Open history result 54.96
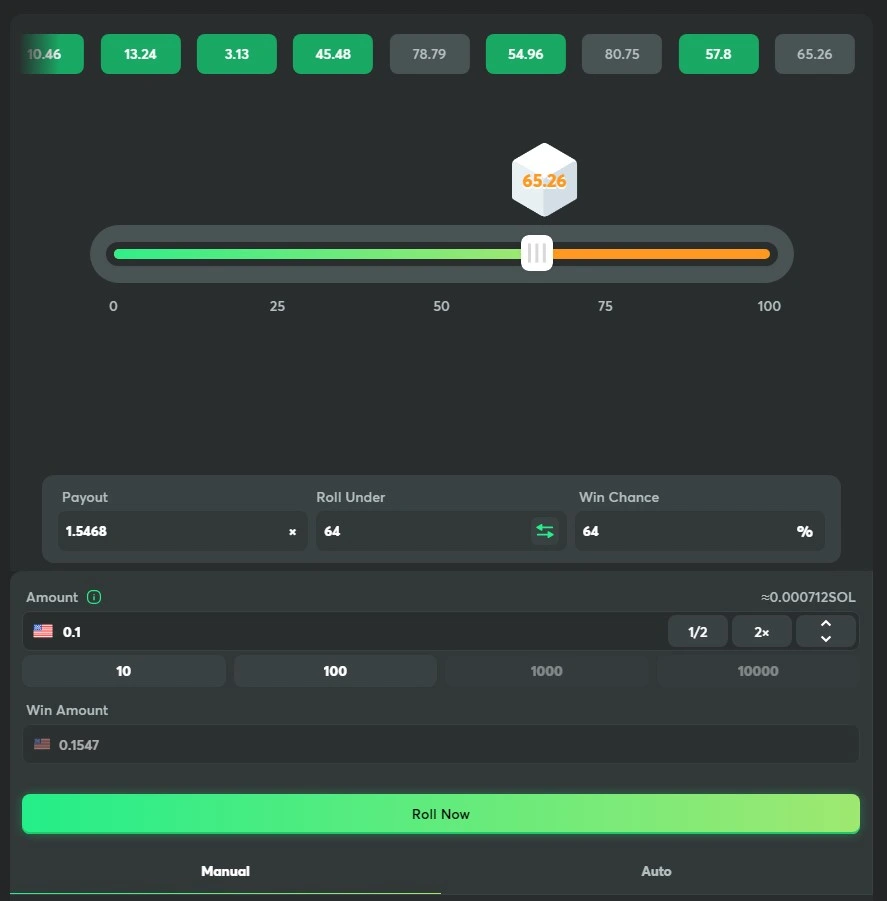This screenshot has width=887, height=901. [526, 54]
